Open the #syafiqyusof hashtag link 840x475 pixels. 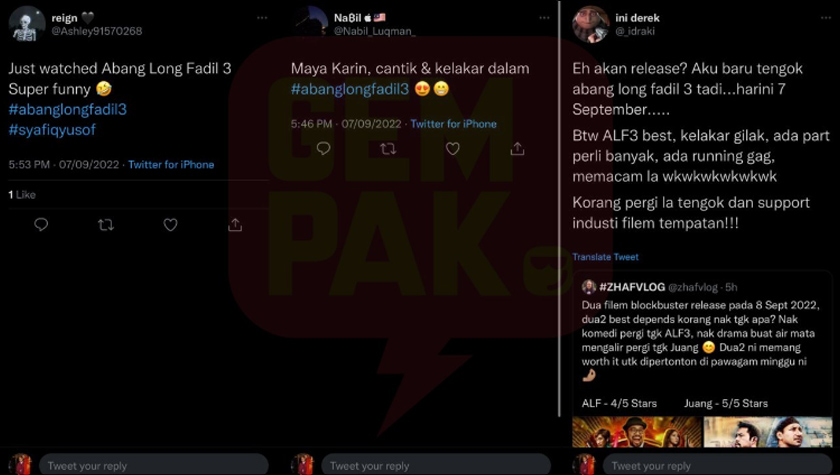[52, 130]
